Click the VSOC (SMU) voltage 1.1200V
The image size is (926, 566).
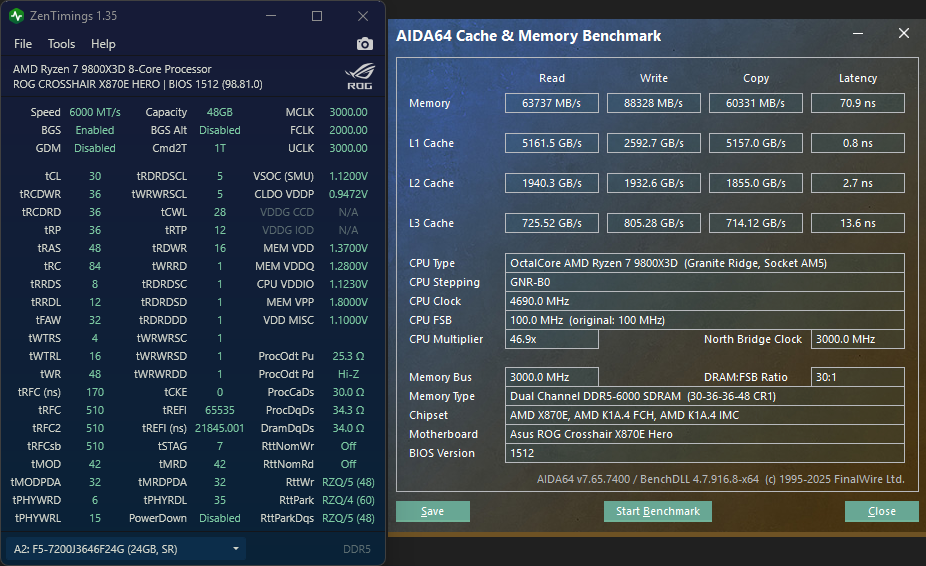point(348,176)
